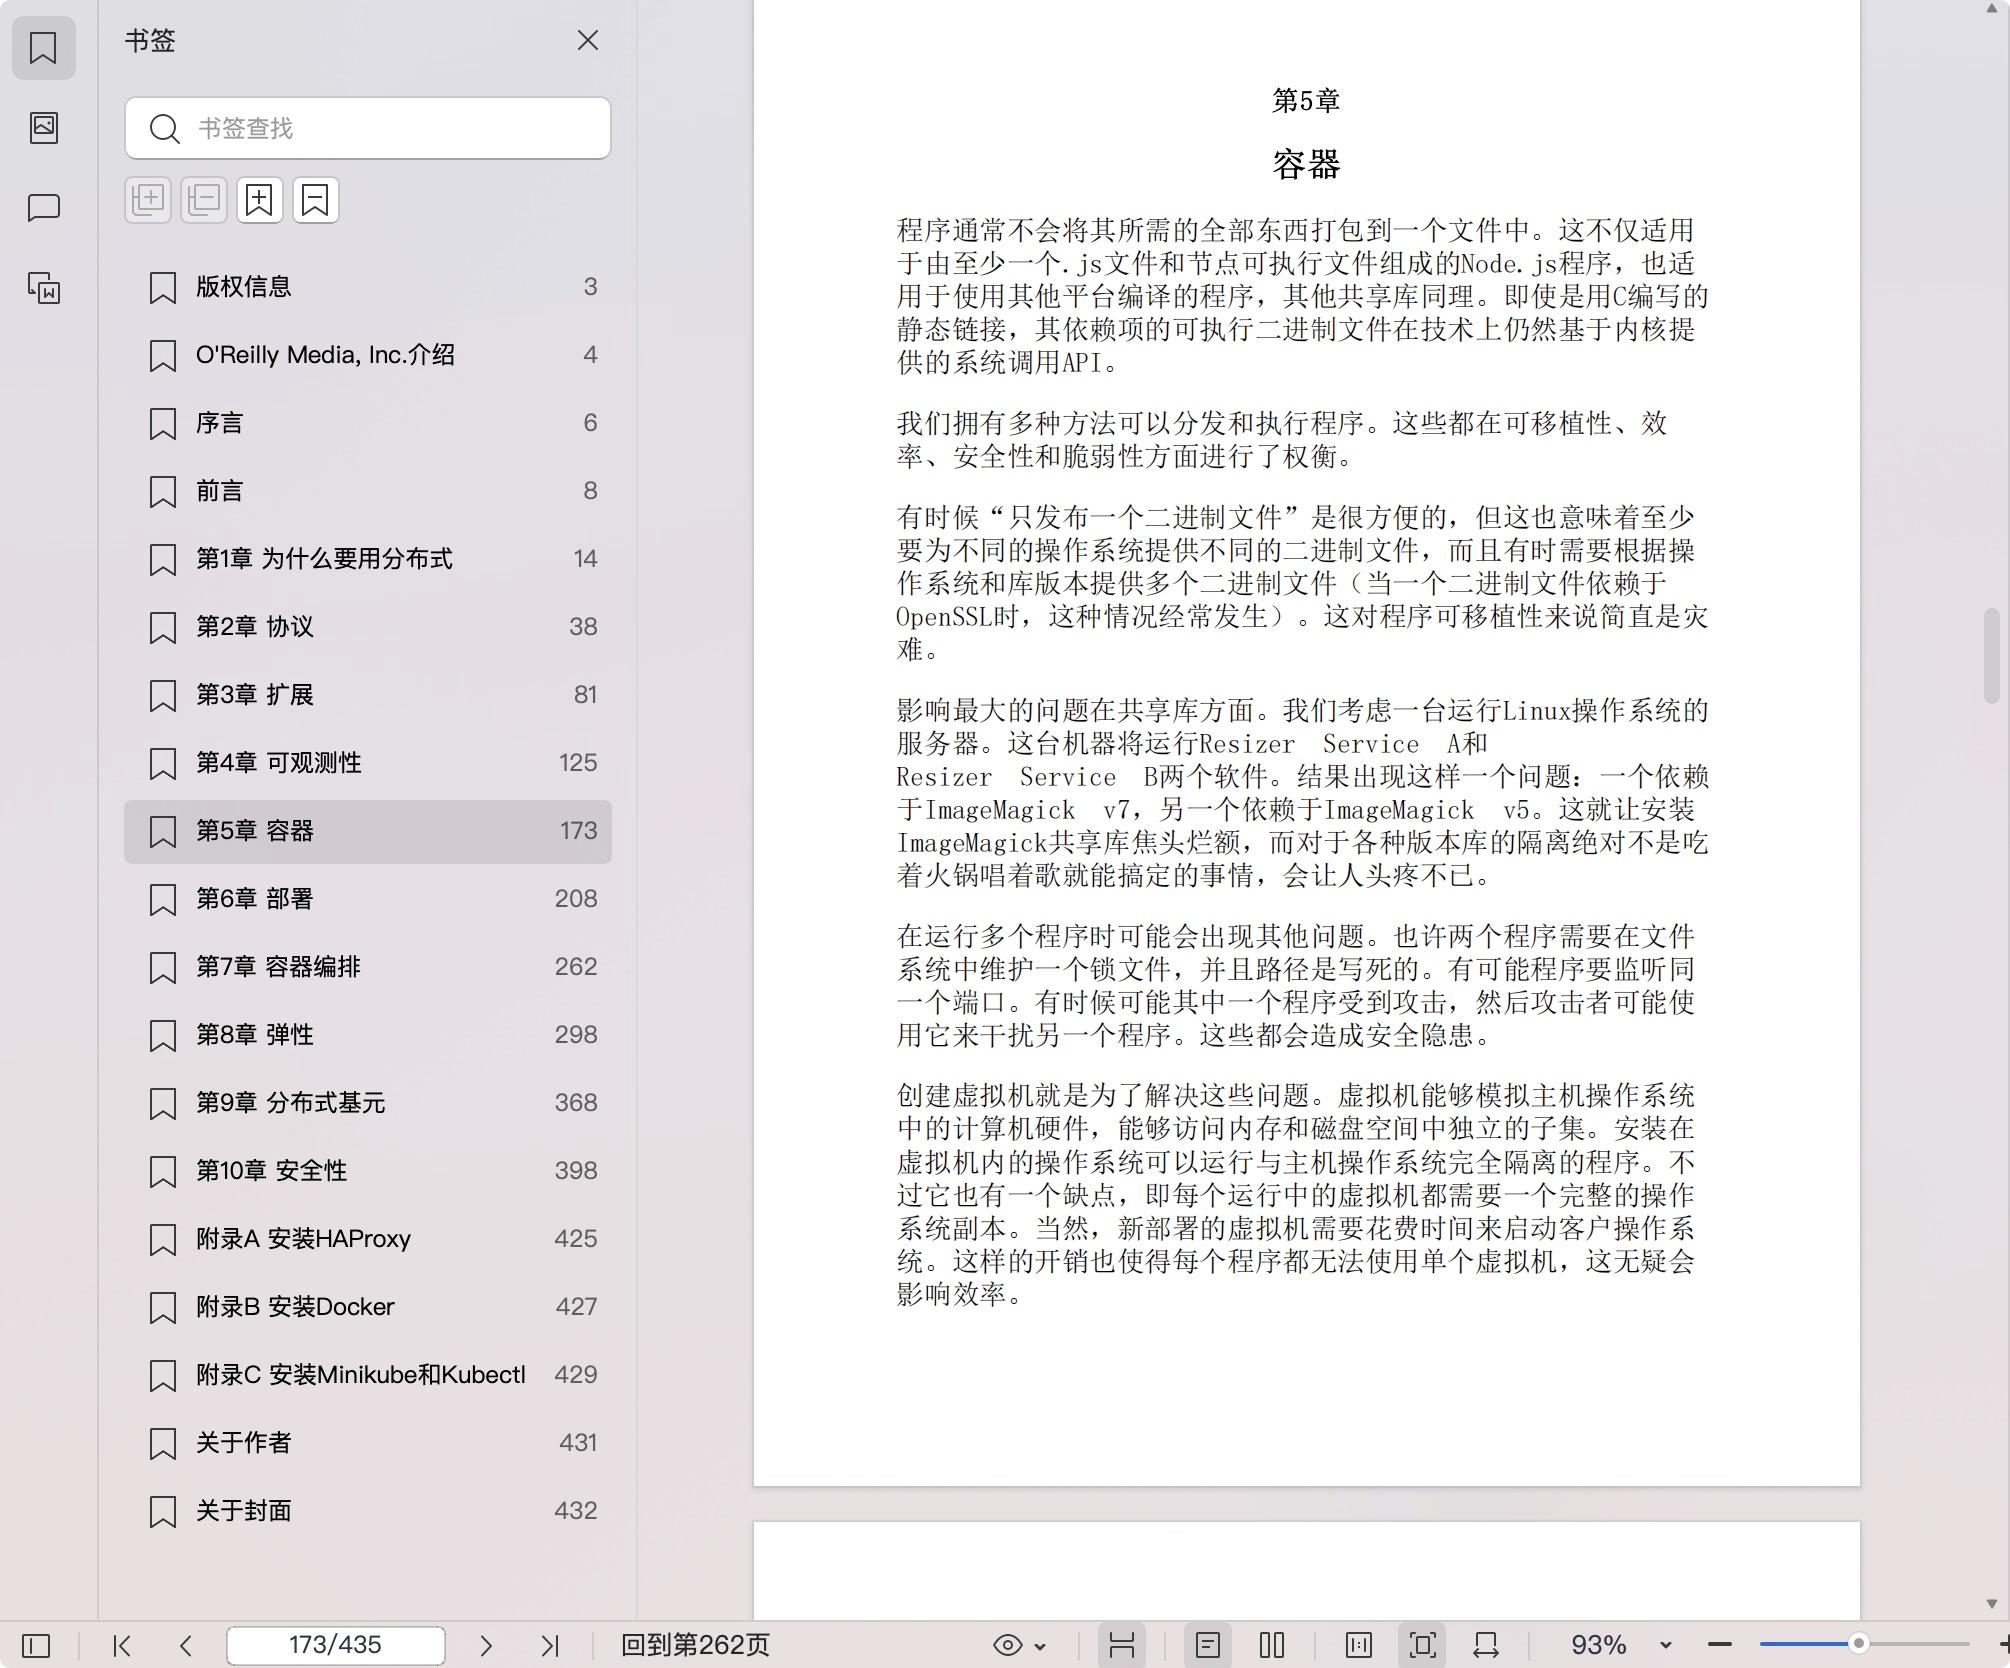The image size is (2010, 1668).
Task: Select 第2章 协议 bookmark
Action: click(368, 627)
